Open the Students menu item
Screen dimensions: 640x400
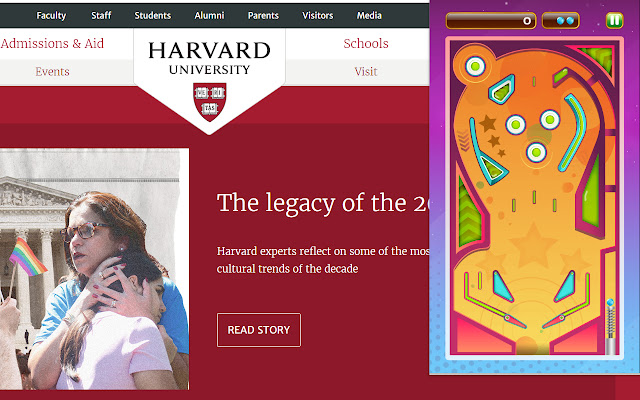point(153,16)
